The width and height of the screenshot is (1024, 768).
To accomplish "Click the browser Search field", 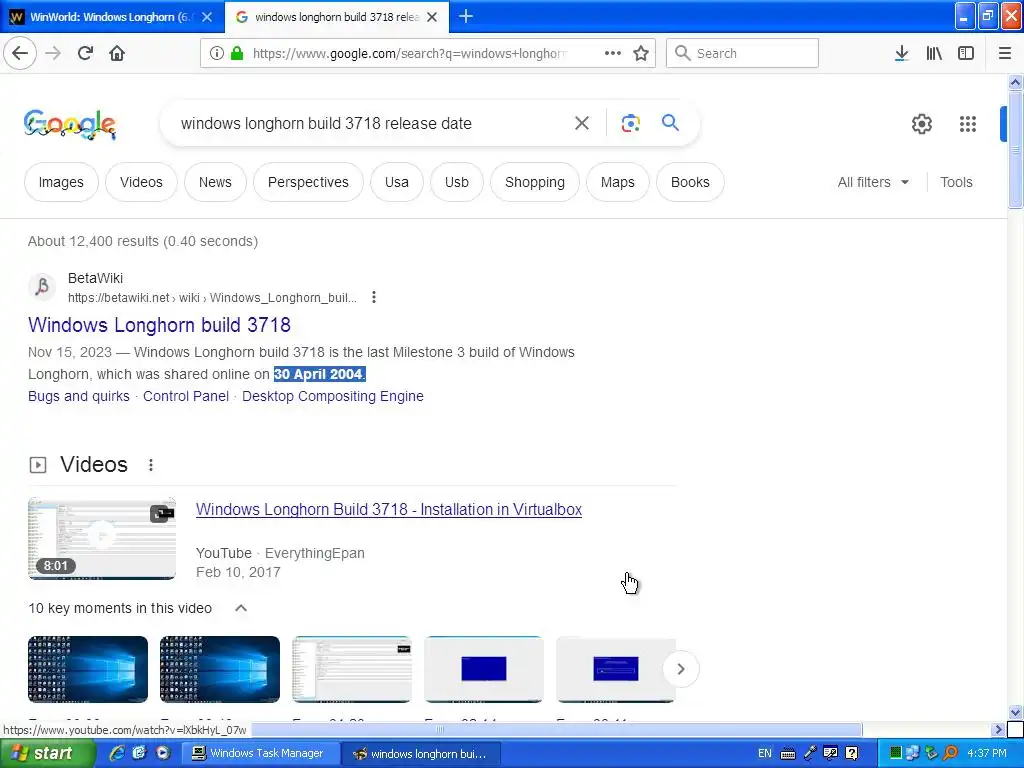I will tap(742, 53).
